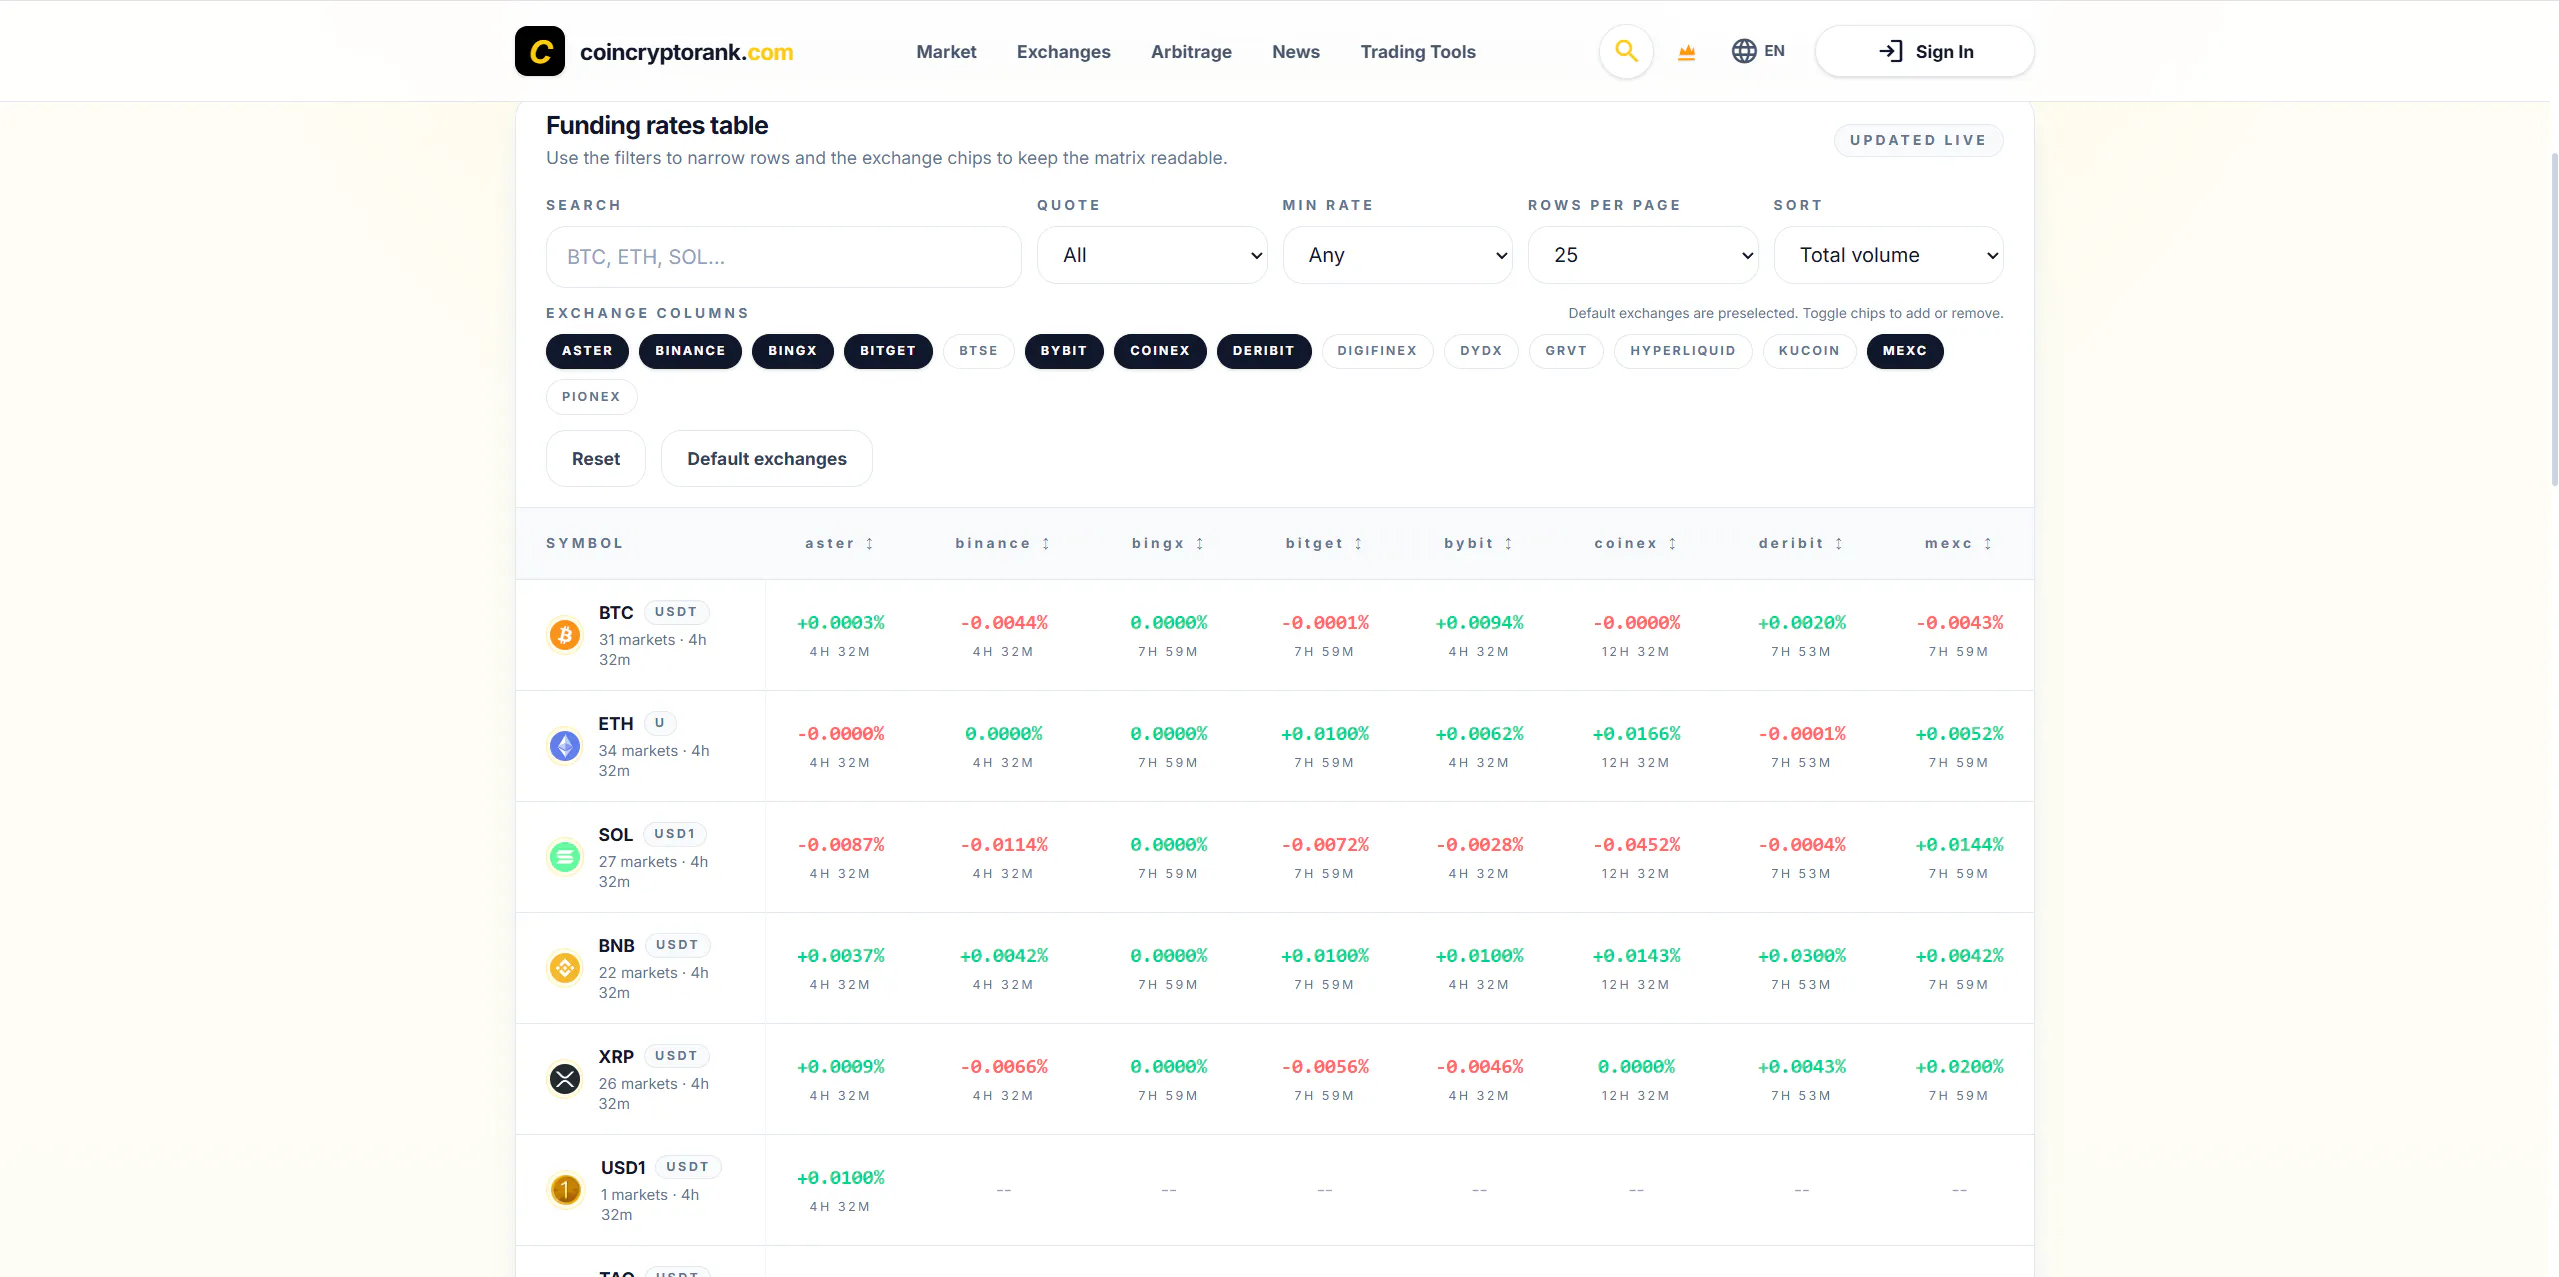Click the coincryptorank logo icon
This screenshot has width=2559, height=1277.
(540, 51)
